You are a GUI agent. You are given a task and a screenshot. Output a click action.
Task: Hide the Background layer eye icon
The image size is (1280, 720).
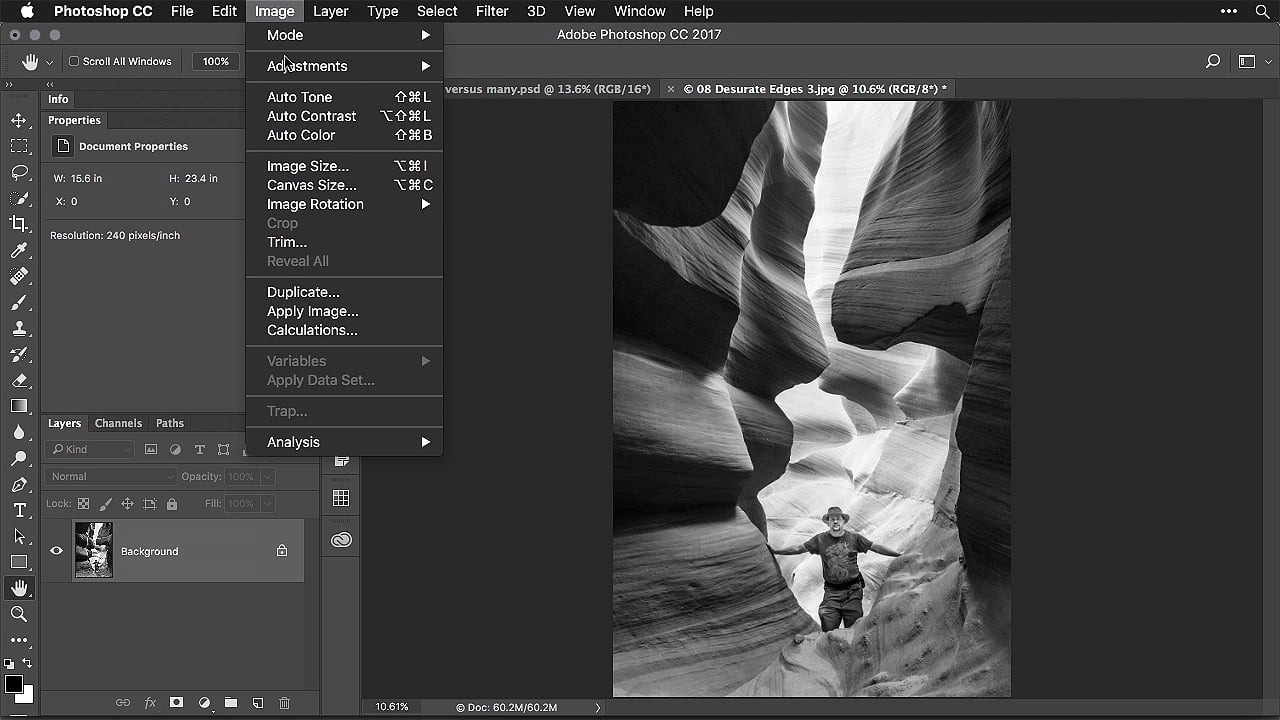56,551
